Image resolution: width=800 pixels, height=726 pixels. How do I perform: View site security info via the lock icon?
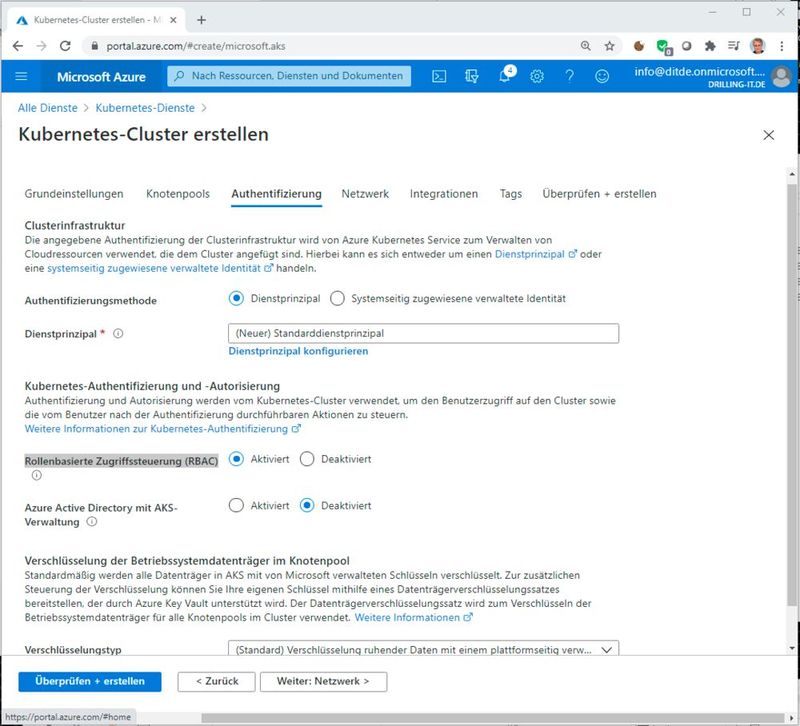point(94,46)
